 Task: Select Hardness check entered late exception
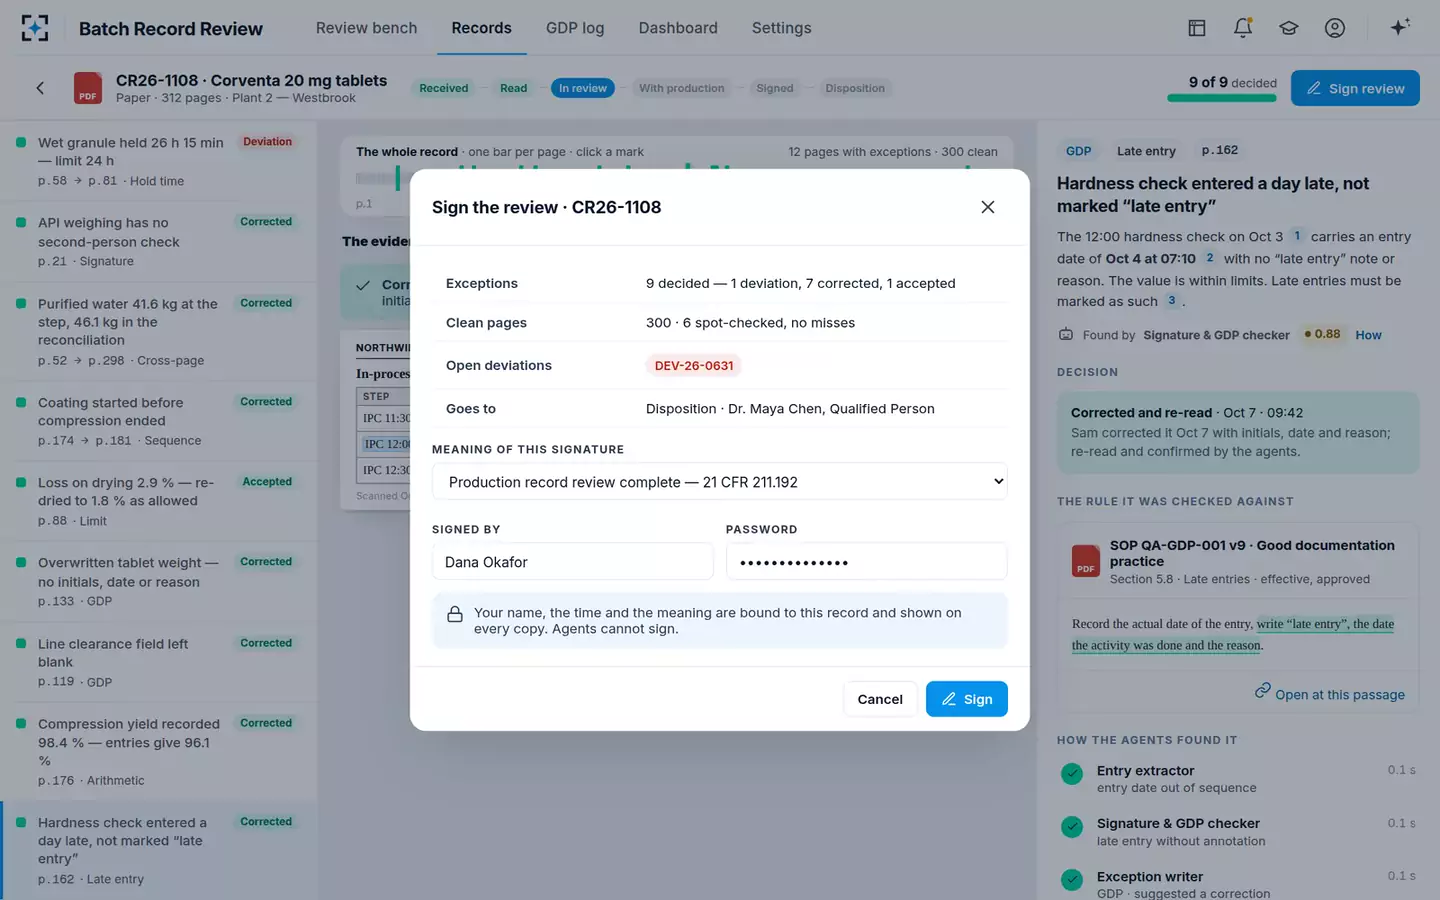[160, 850]
